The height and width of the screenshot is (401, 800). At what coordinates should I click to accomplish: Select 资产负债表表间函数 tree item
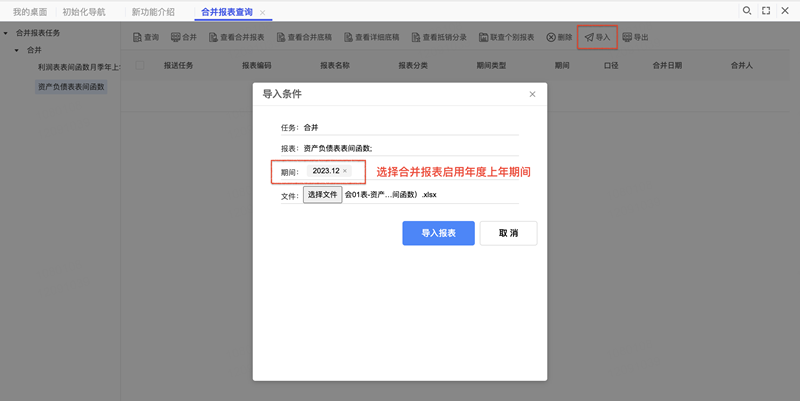click(71, 87)
